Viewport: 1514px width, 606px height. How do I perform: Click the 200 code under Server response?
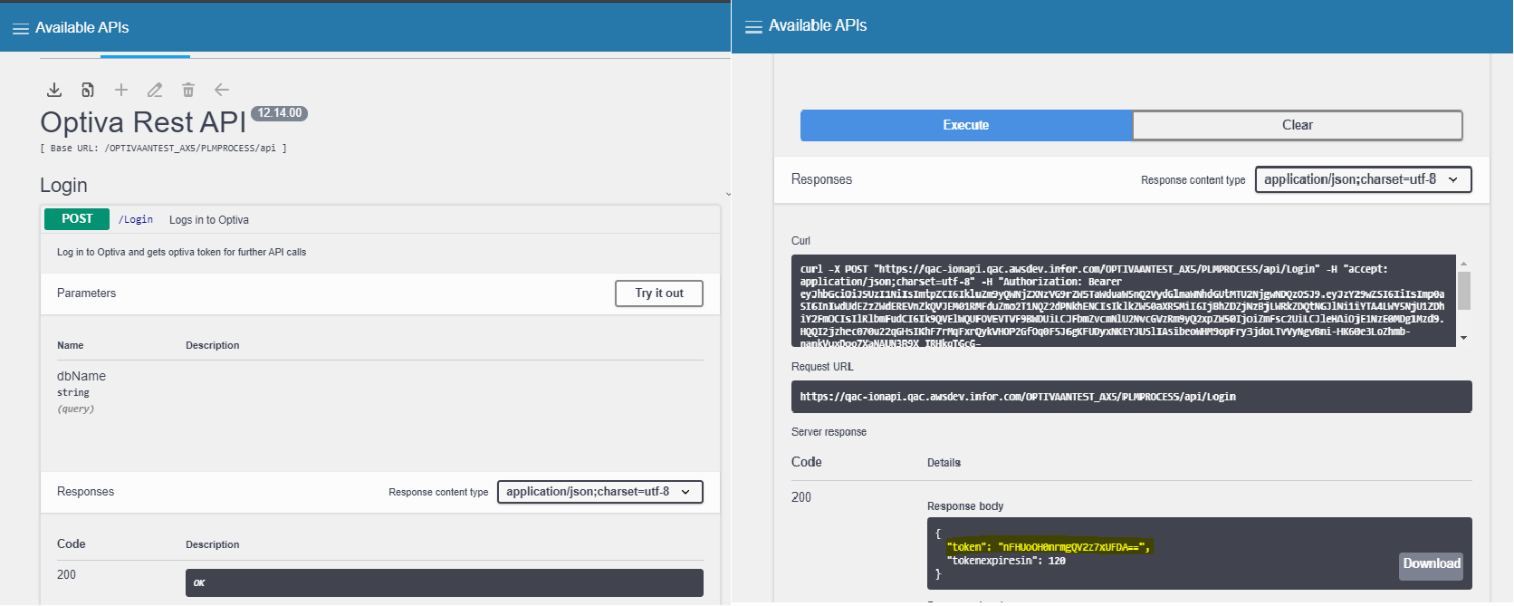coord(801,497)
